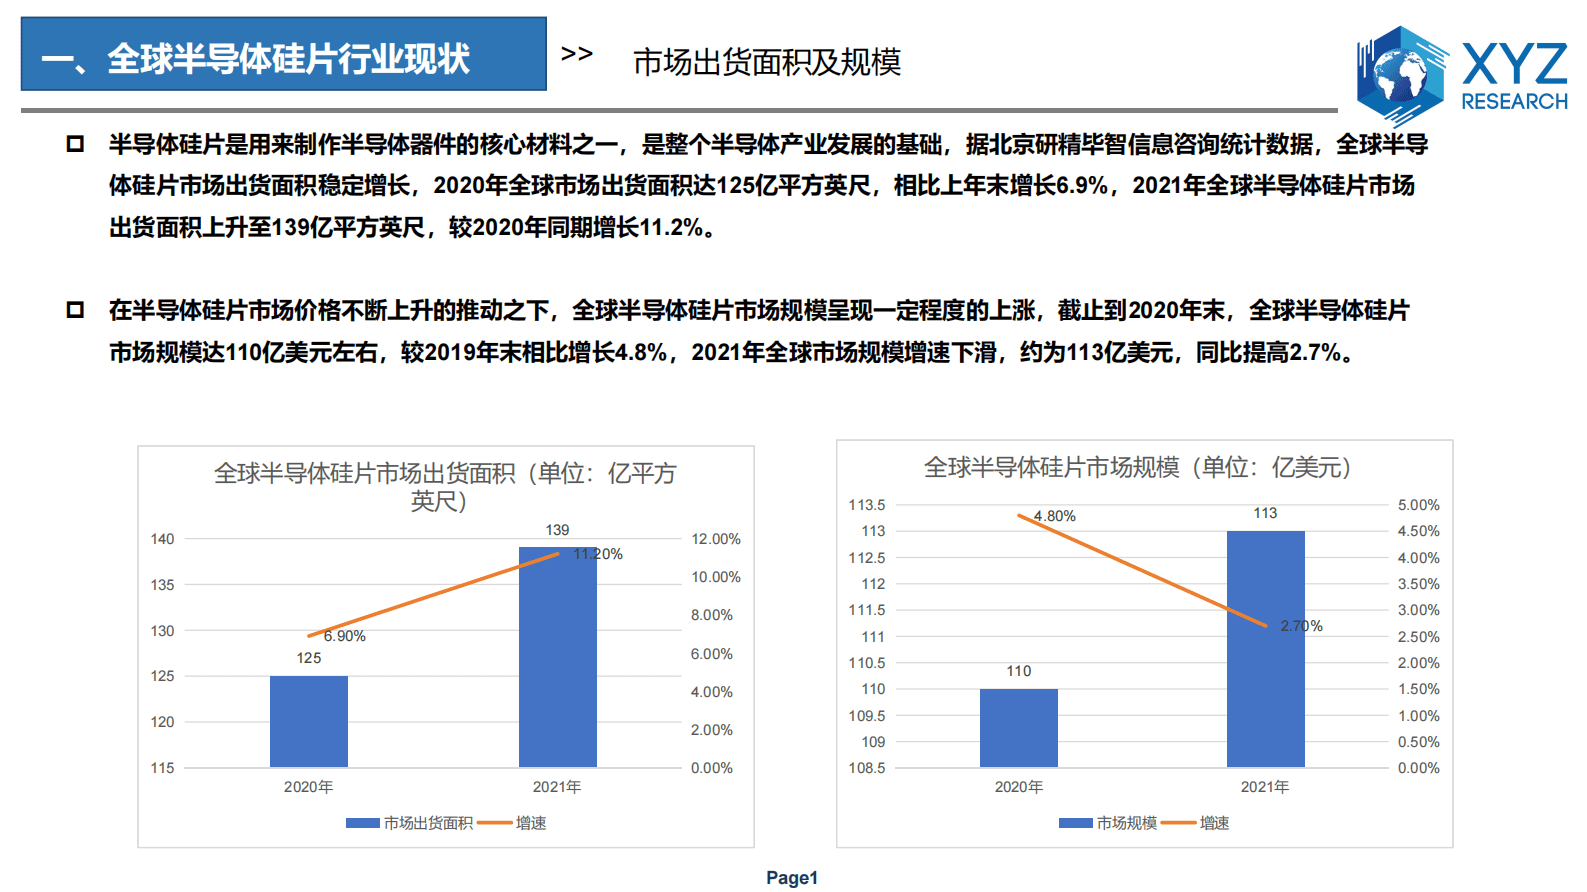Select the '一、全球半导体硅片行业现状' title banner
1587x892 pixels.
tap(284, 54)
